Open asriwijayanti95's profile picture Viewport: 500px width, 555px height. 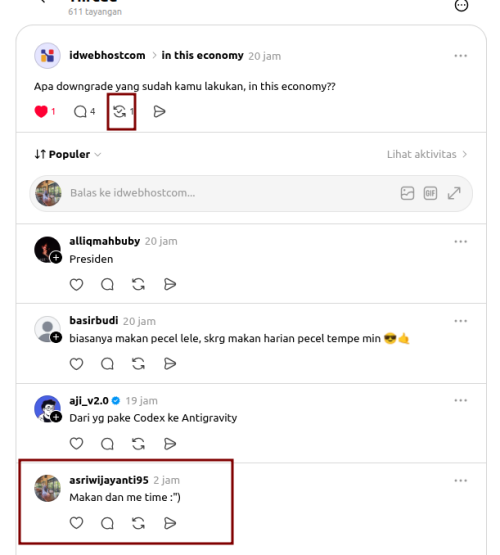click(47, 488)
